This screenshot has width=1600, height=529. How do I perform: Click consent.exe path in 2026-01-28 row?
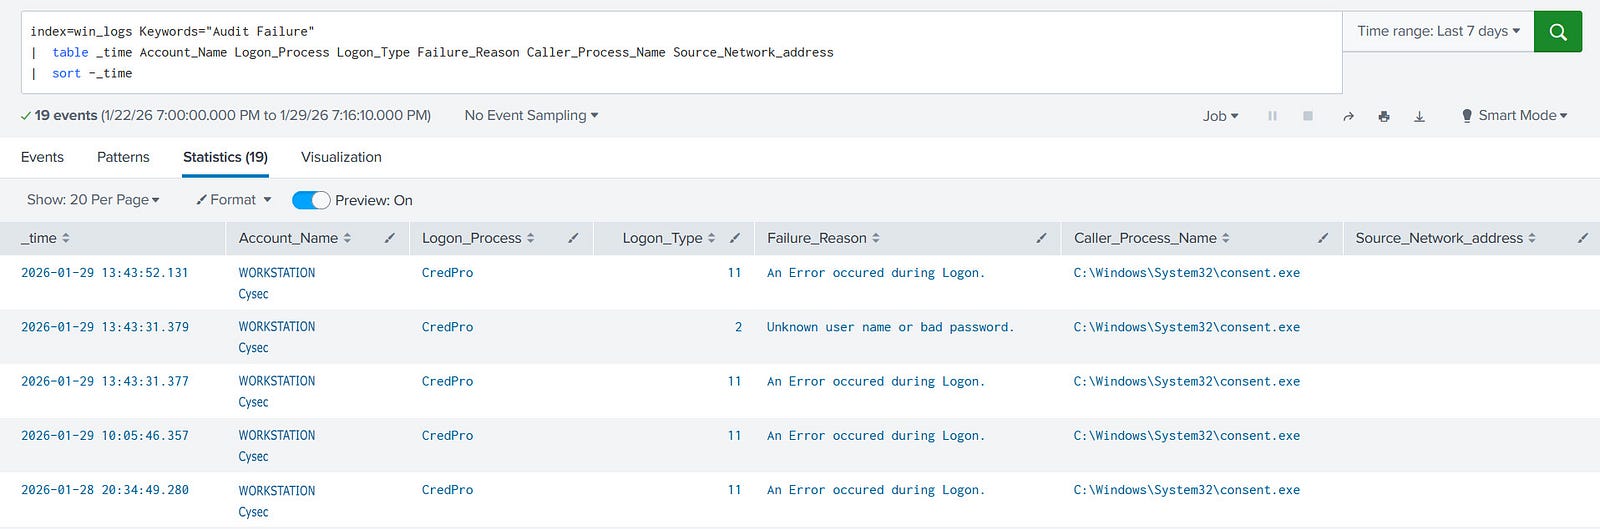point(1187,490)
